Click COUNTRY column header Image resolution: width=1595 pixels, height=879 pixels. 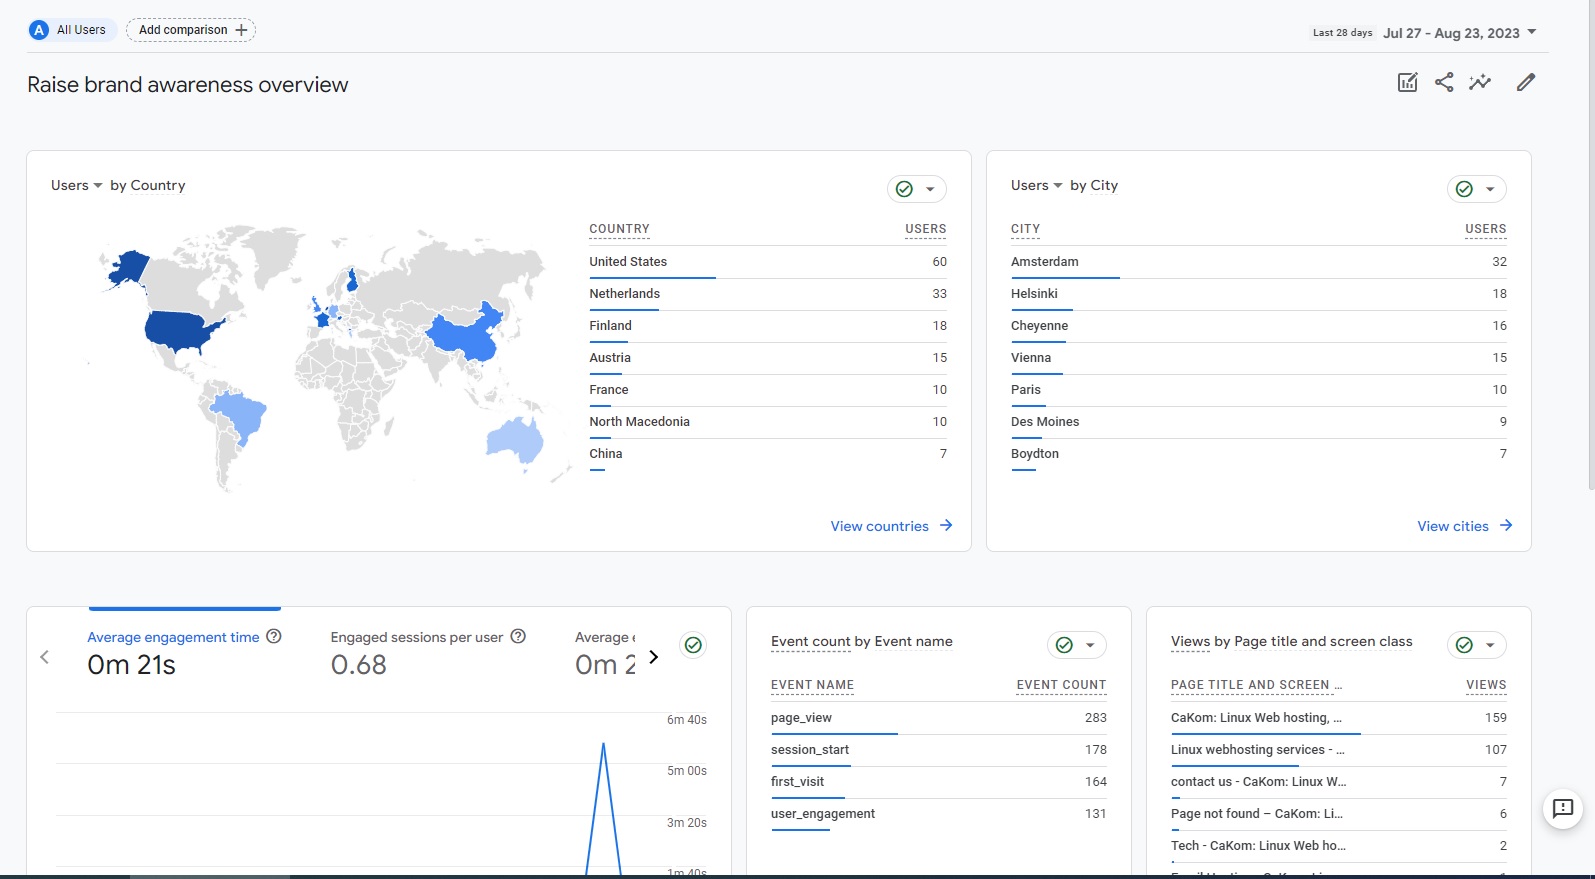click(x=619, y=229)
